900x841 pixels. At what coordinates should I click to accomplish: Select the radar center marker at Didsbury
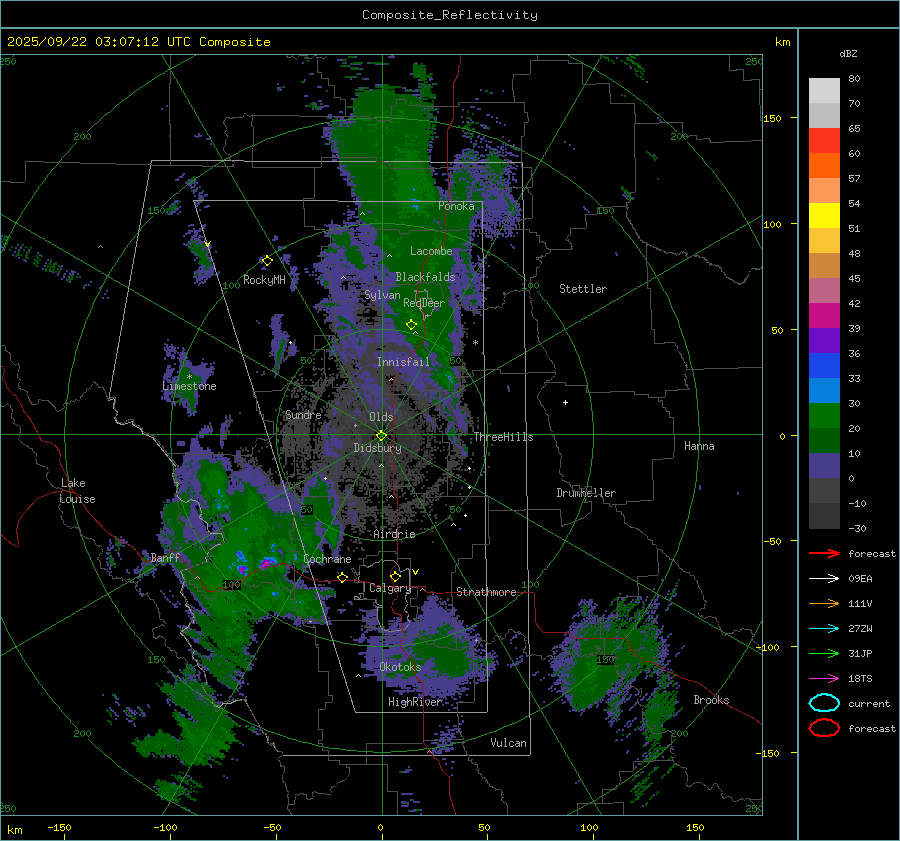pos(381,435)
